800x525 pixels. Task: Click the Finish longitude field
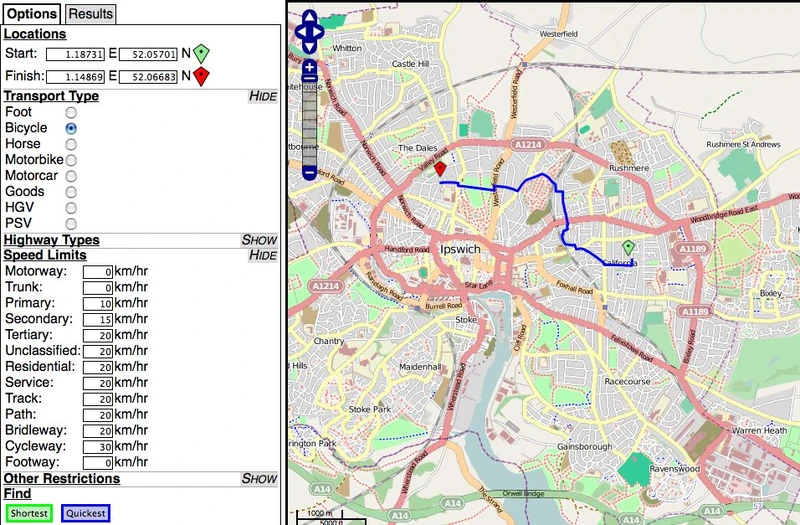pos(76,77)
